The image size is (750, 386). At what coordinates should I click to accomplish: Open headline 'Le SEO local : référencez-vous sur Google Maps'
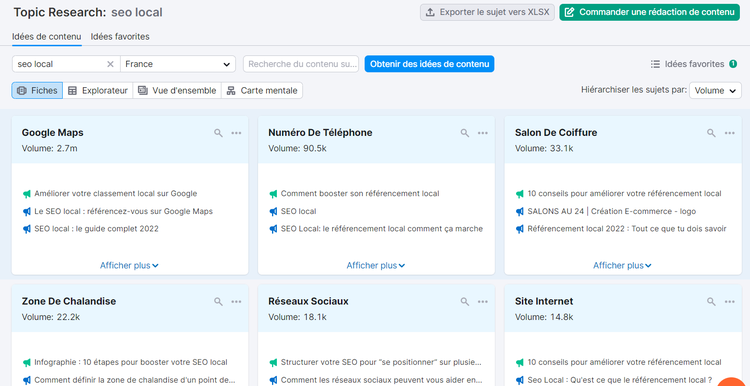click(123, 211)
